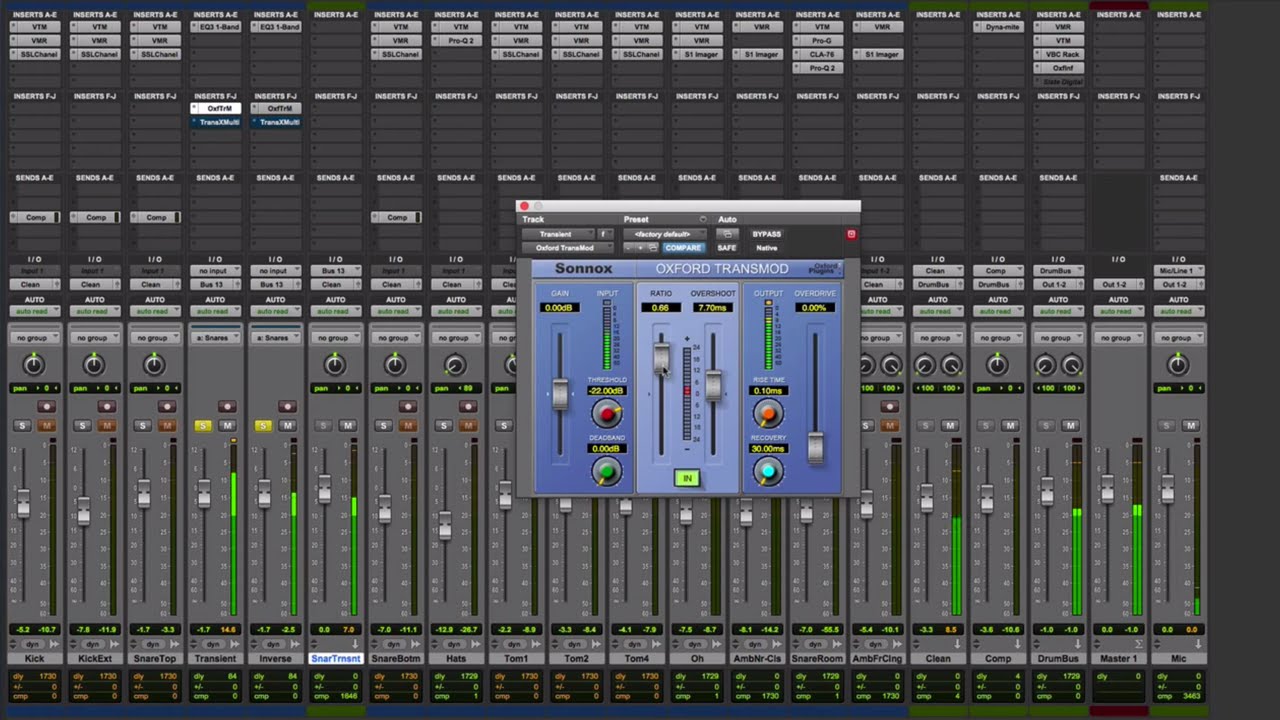Open plugin automation enable window icon

(x=727, y=234)
